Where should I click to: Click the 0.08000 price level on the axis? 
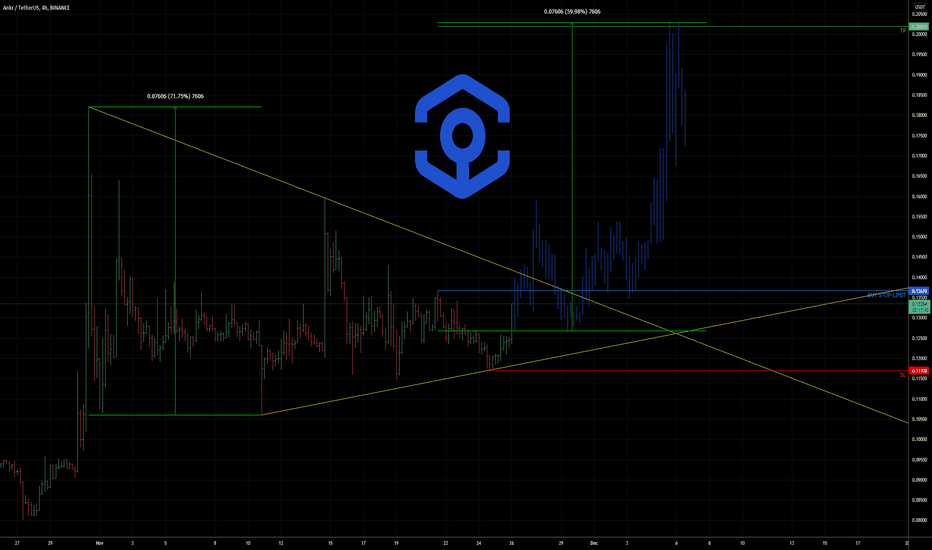pyautogui.click(x=919, y=520)
